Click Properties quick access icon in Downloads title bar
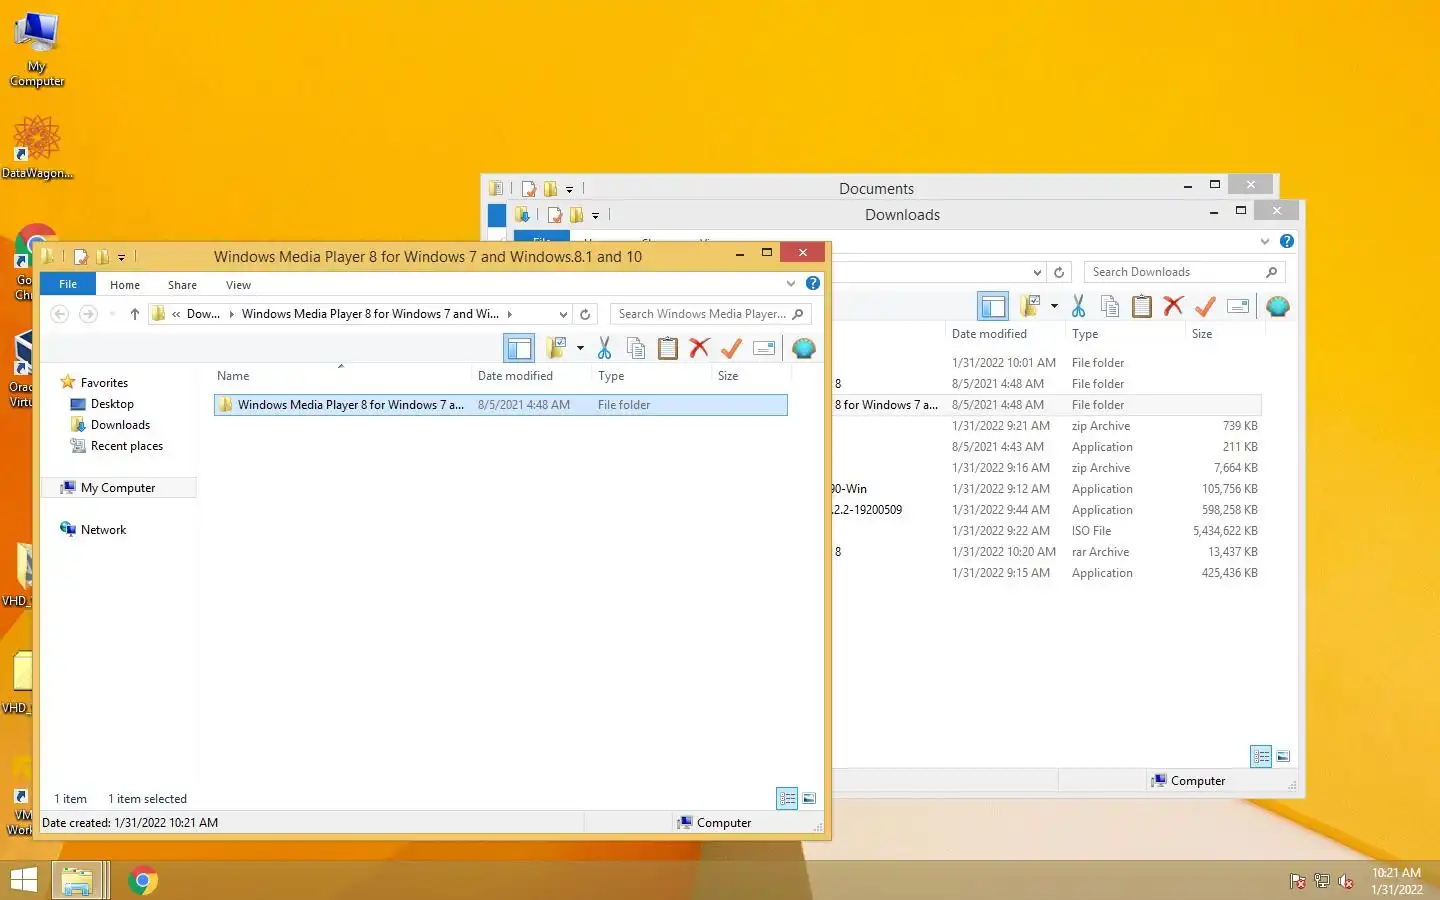 pyautogui.click(x=555, y=214)
